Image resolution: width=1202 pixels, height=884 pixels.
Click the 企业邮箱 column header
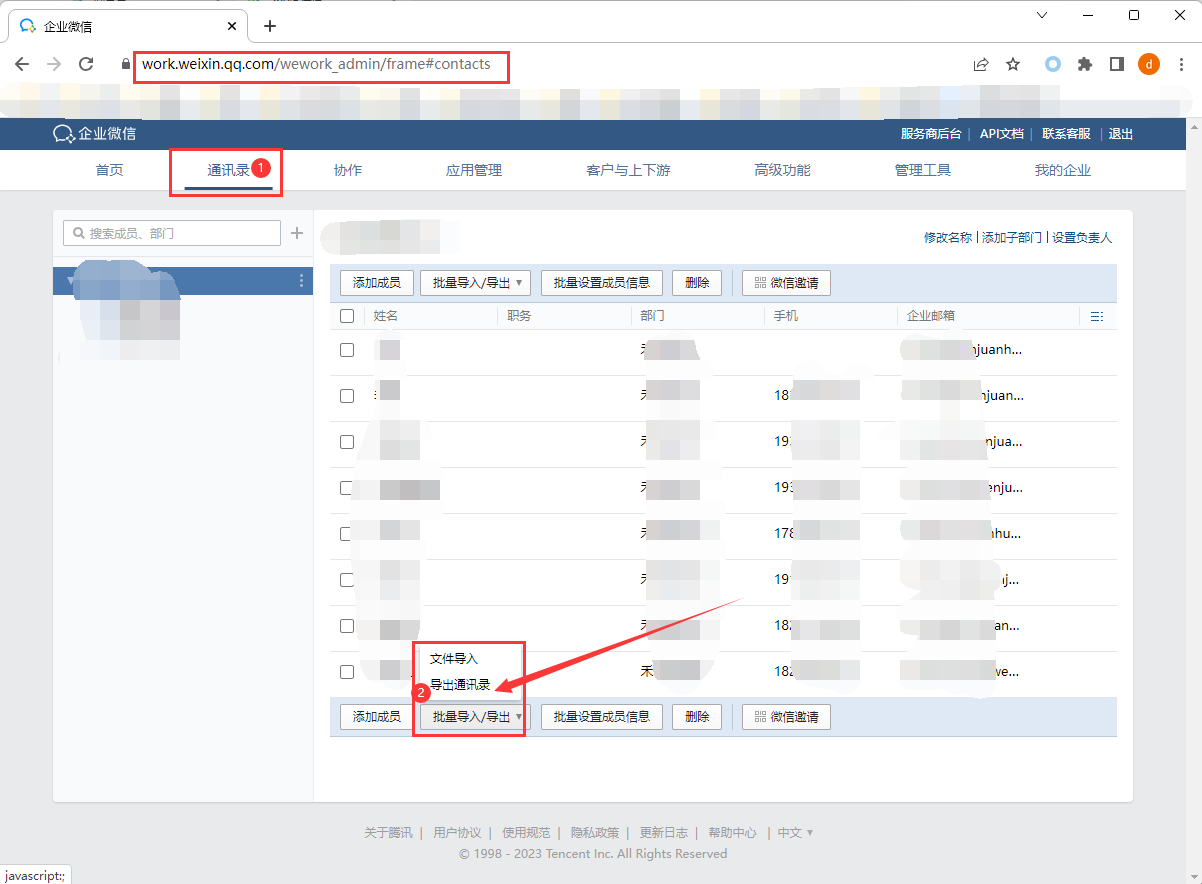[x=931, y=316]
